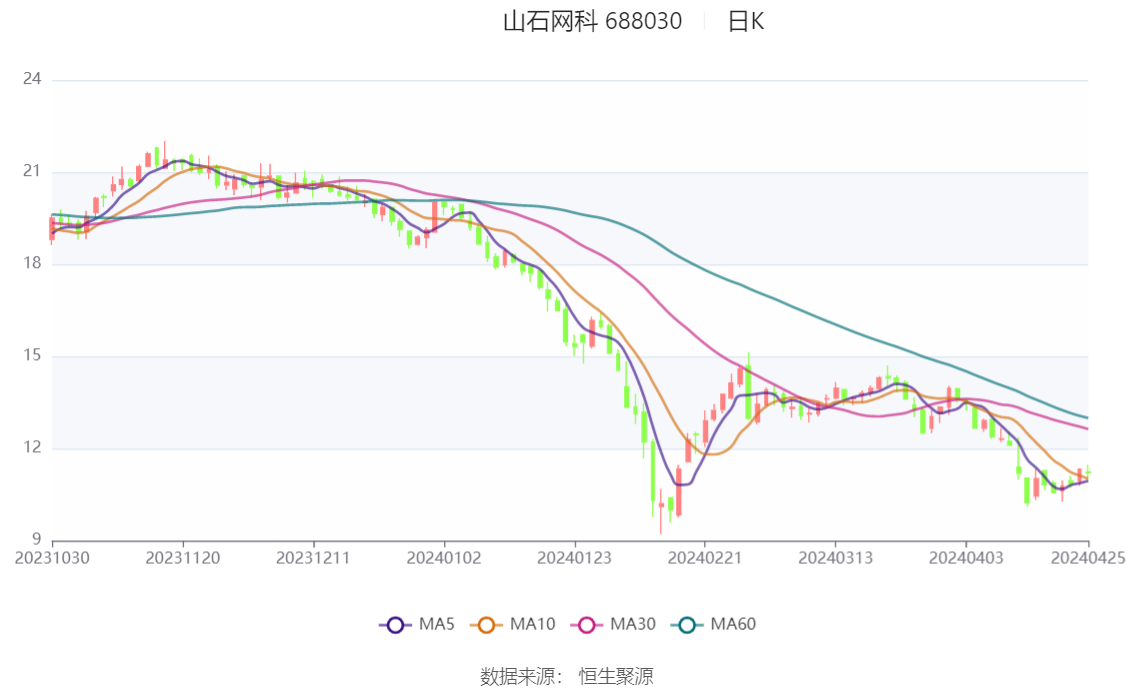Click the 9 price axis label
Screen dimensions: 1134x689
(37, 539)
